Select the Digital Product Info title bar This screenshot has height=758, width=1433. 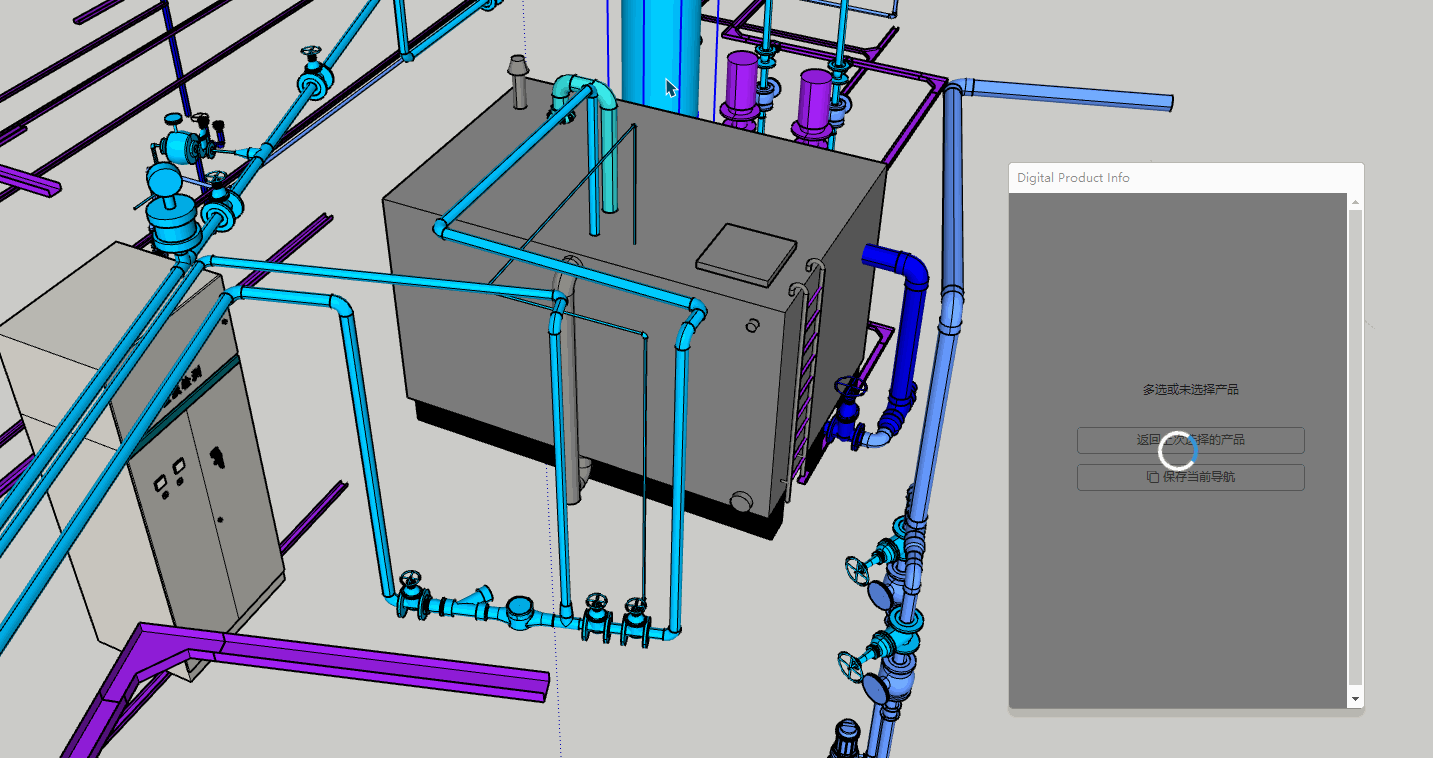pos(1185,178)
